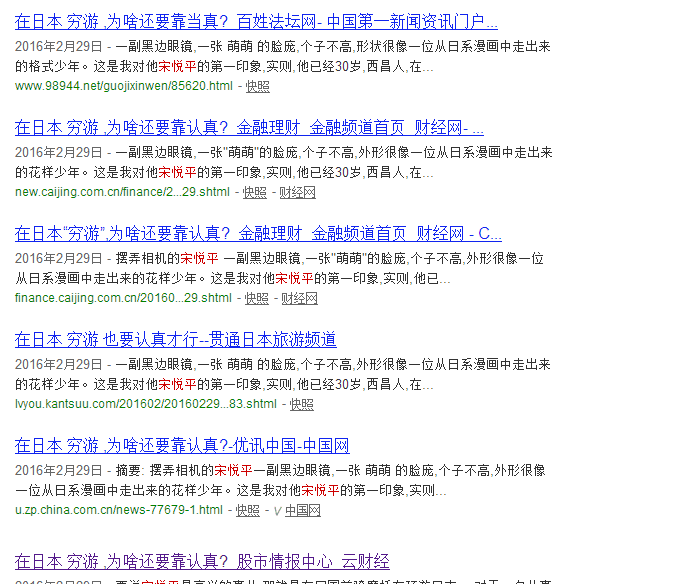695x586 pixels.
Task: Click 财经网 source link beside new.caijing.com.cn
Action: pyautogui.click(x=297, y=192)
